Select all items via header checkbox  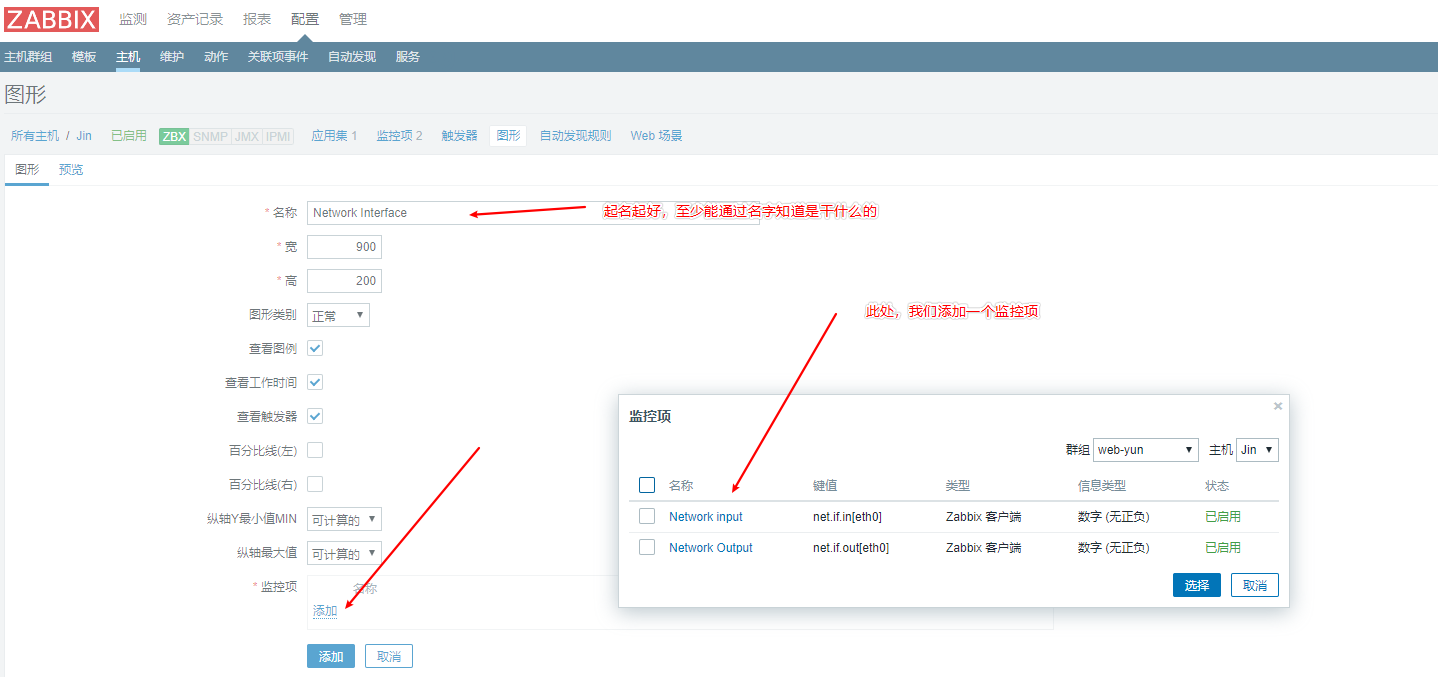coord(647,485)
